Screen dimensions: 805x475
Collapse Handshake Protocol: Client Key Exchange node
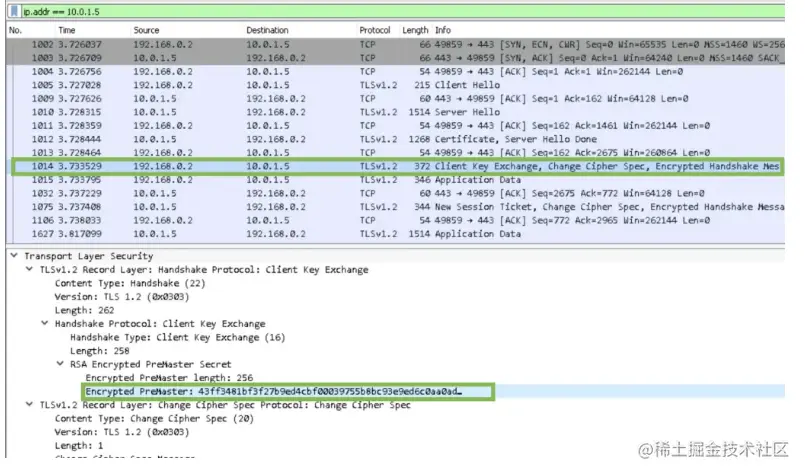45,323
